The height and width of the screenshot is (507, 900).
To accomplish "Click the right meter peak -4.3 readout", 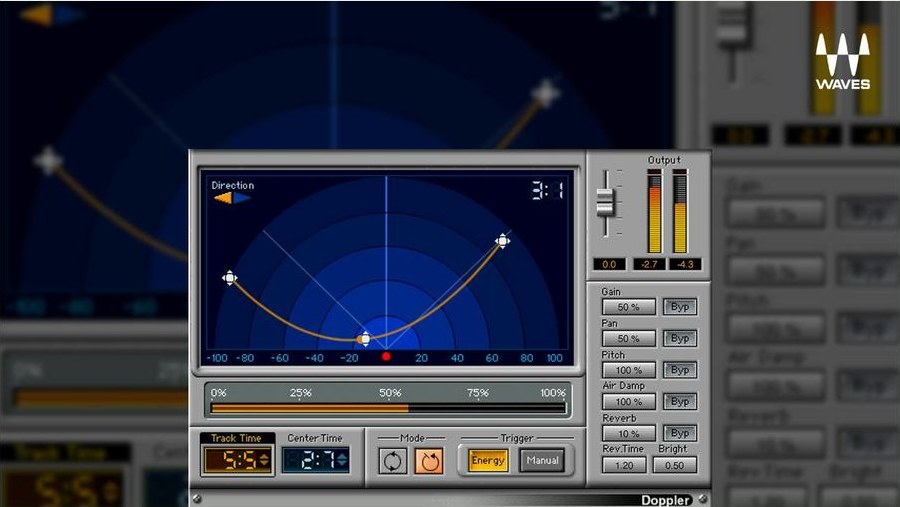I will (x=685, y=264).
